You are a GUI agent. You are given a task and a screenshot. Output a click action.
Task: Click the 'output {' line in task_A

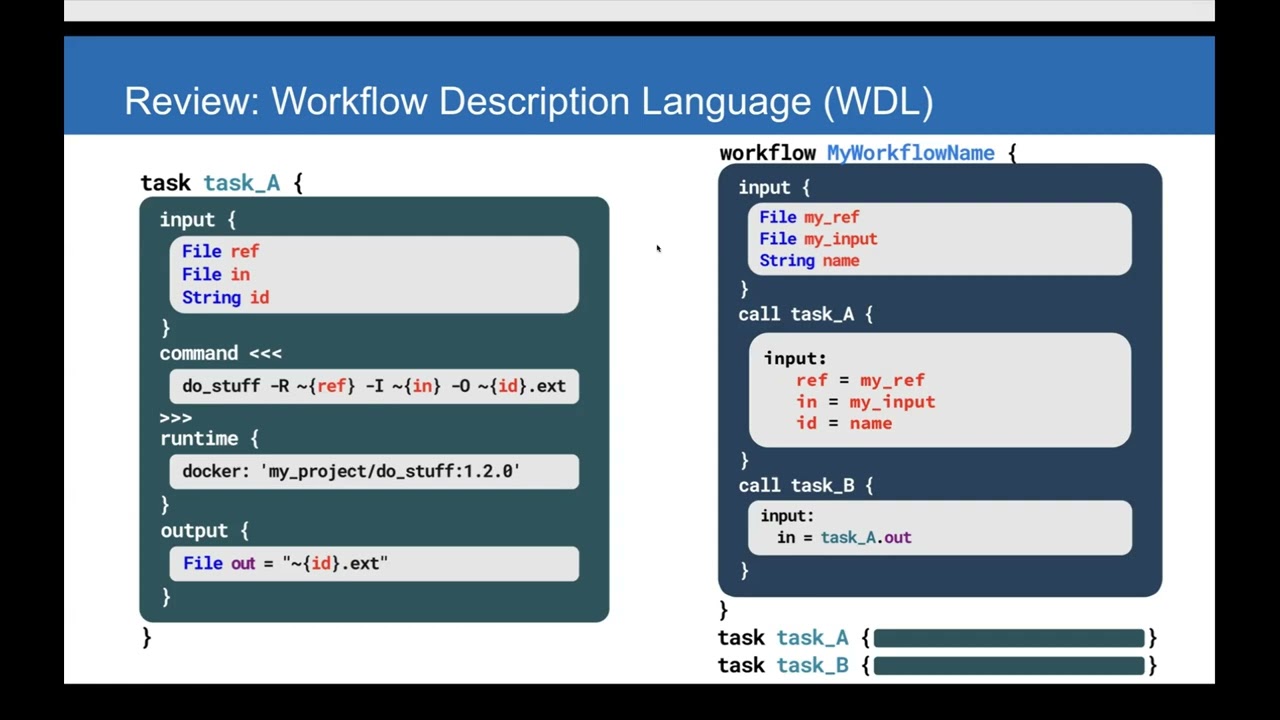205,530
